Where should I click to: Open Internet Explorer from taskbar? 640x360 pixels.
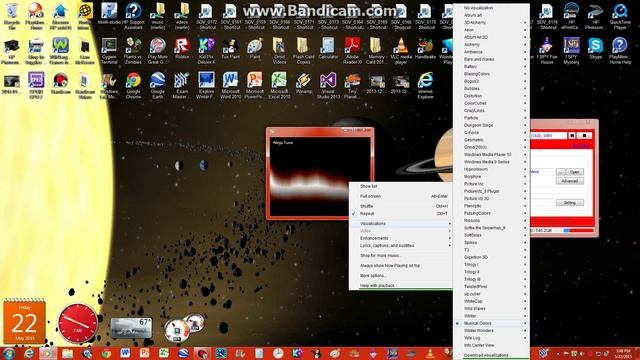(29, 353)
